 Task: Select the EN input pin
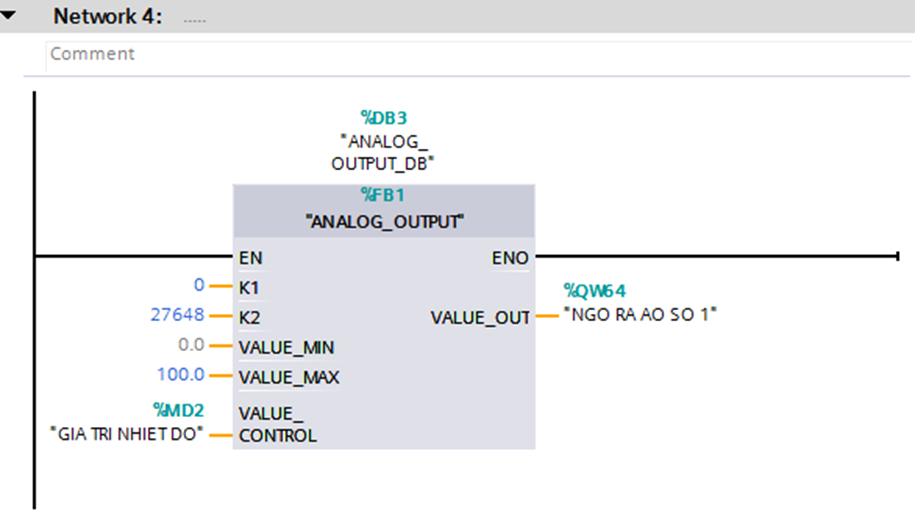[x=250, y=258]
